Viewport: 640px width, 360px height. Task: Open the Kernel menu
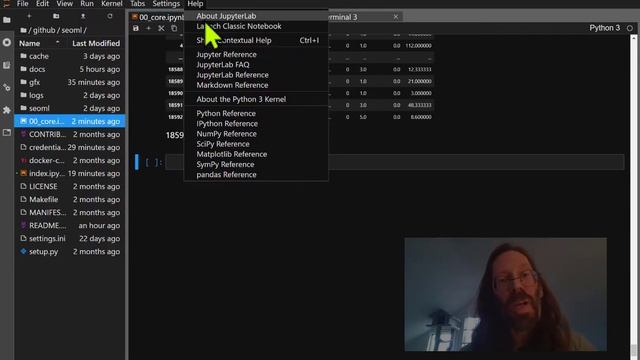tap(111, 4)
